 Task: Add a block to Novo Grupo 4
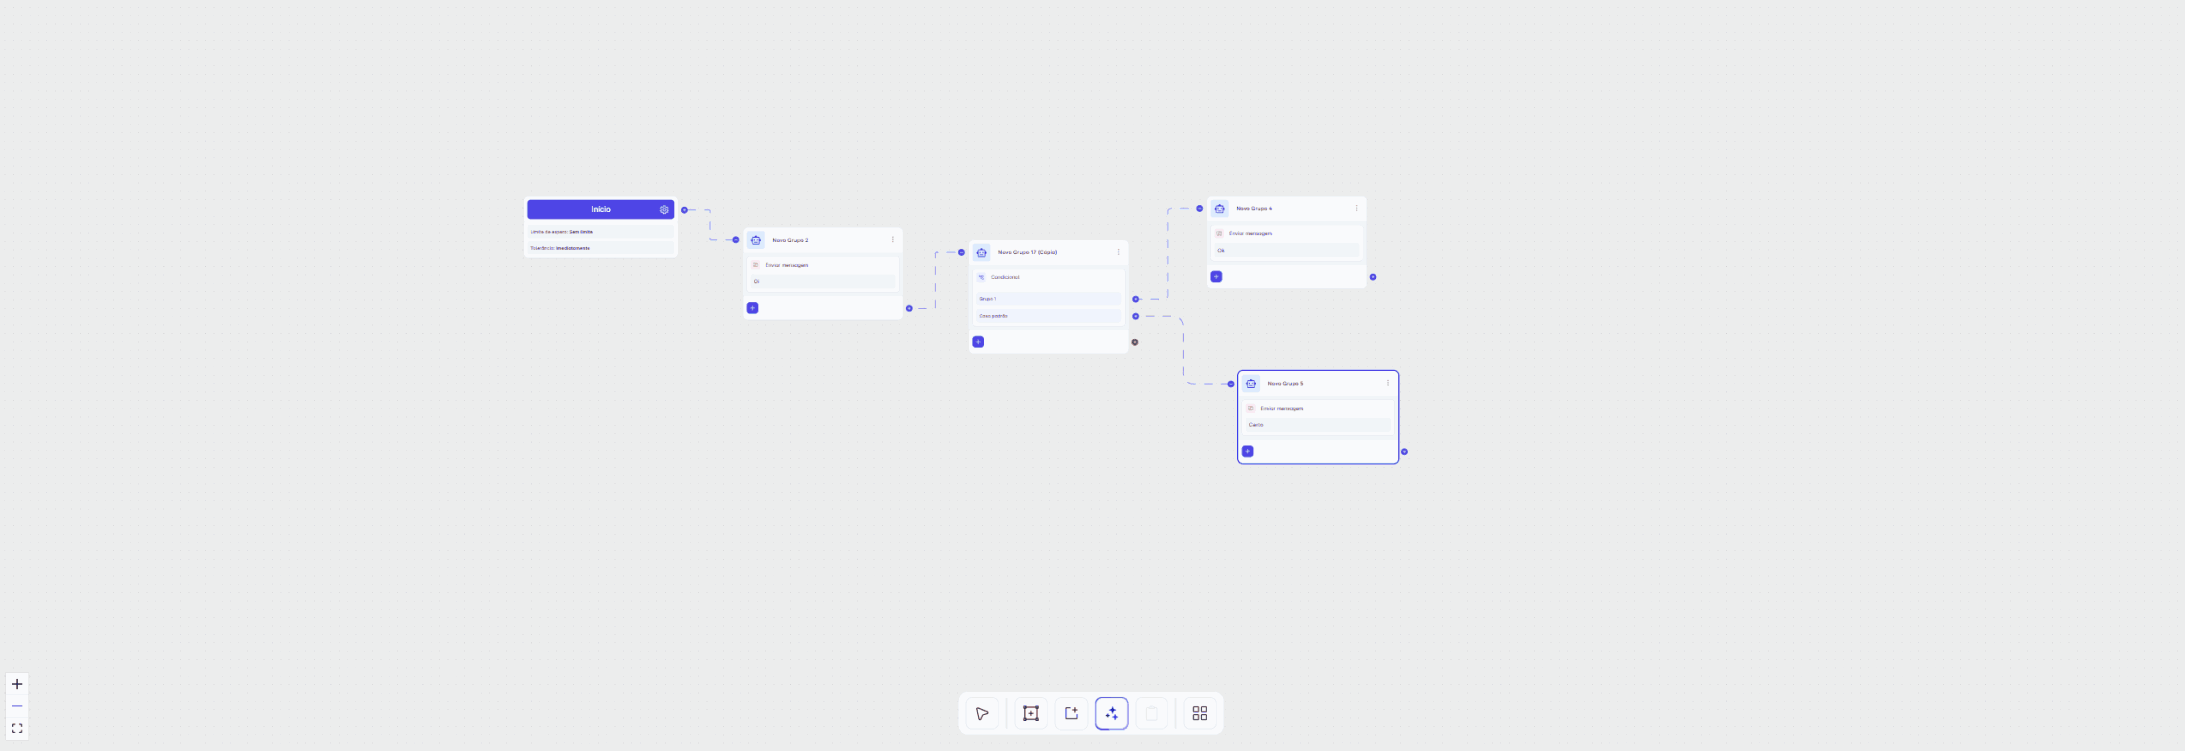[1216, 276]
